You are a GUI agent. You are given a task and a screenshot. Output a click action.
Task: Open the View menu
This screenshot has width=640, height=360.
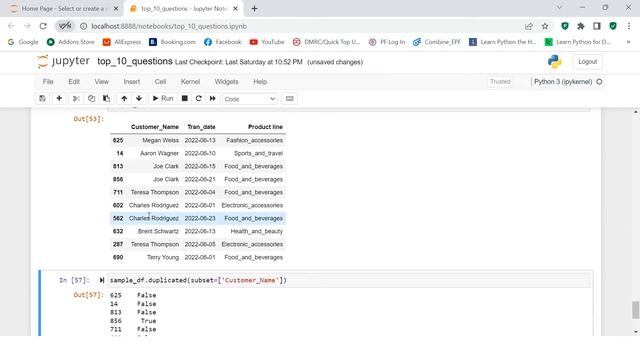(102, 82)
